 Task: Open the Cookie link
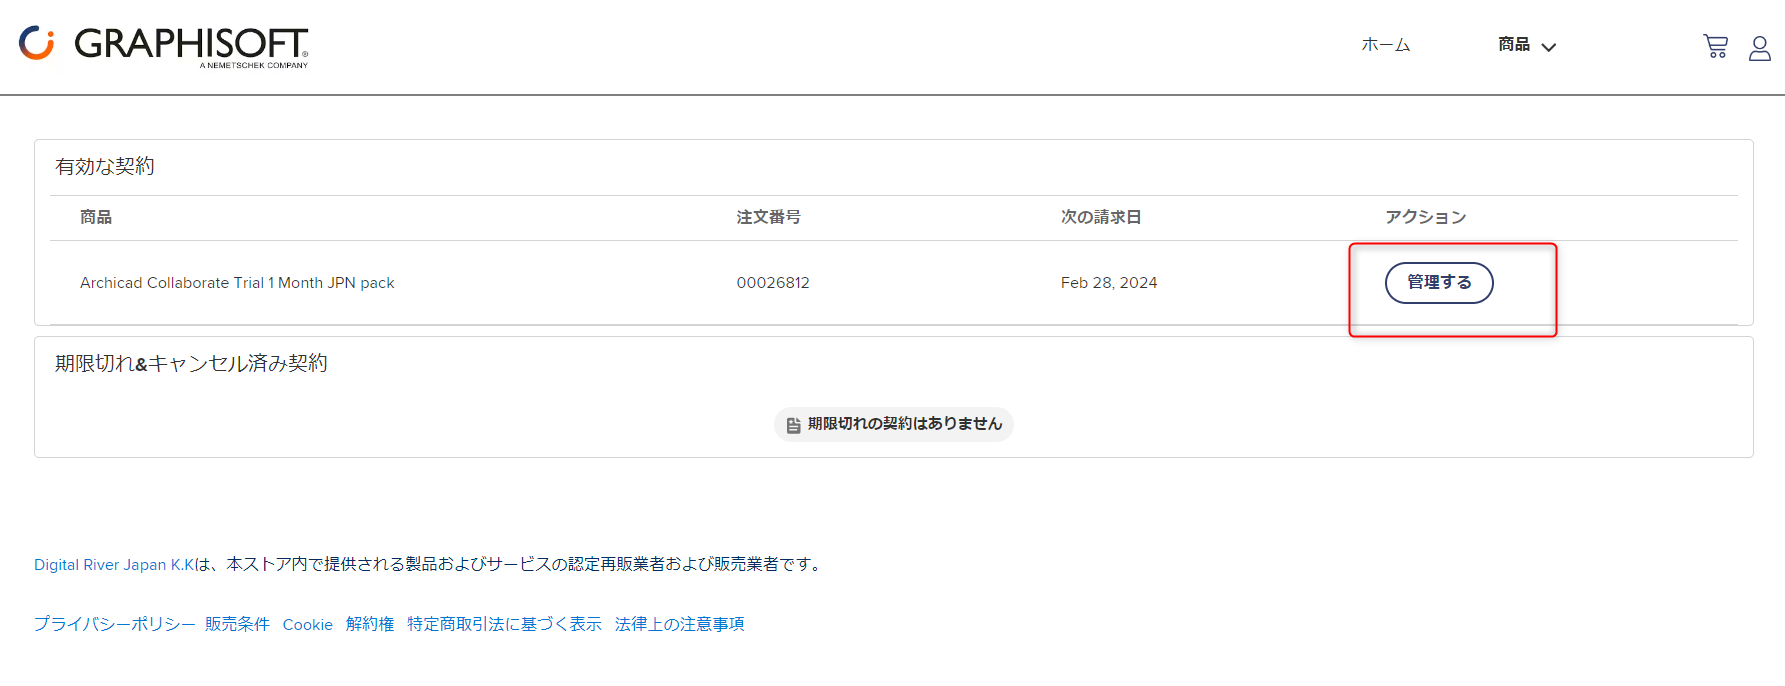[x=307, y=625]
